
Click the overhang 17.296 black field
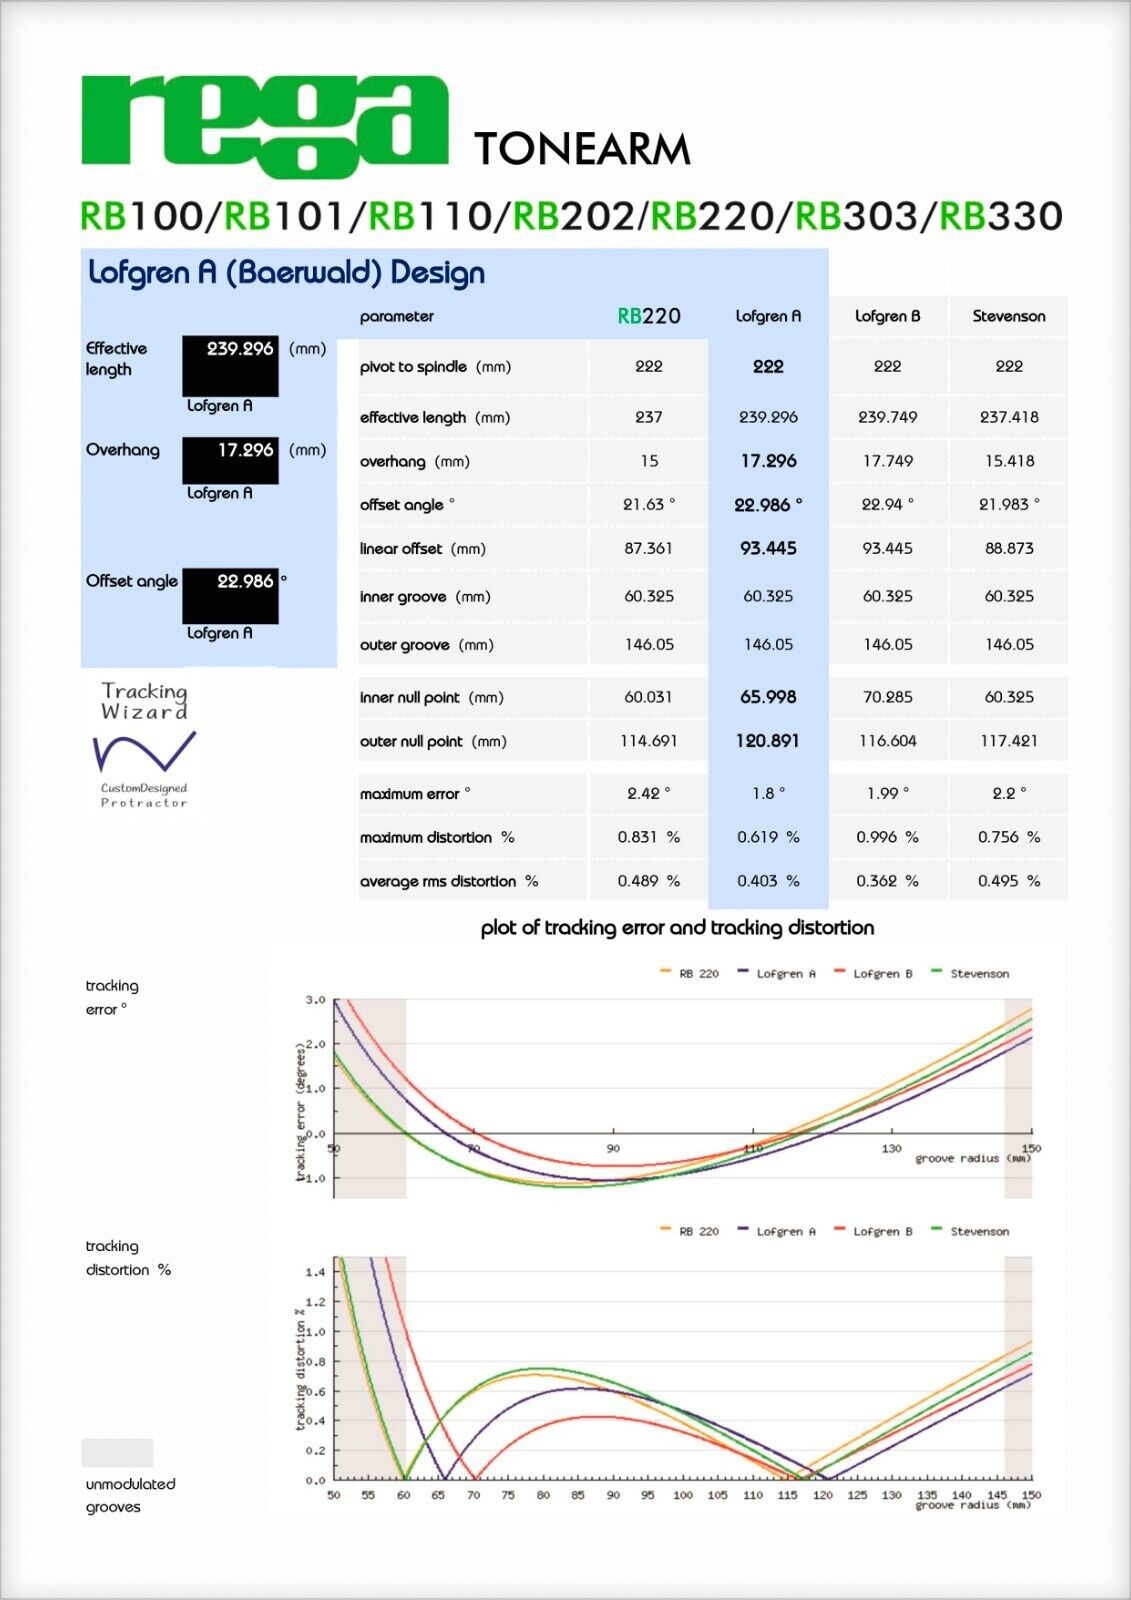tap(230, 460)
